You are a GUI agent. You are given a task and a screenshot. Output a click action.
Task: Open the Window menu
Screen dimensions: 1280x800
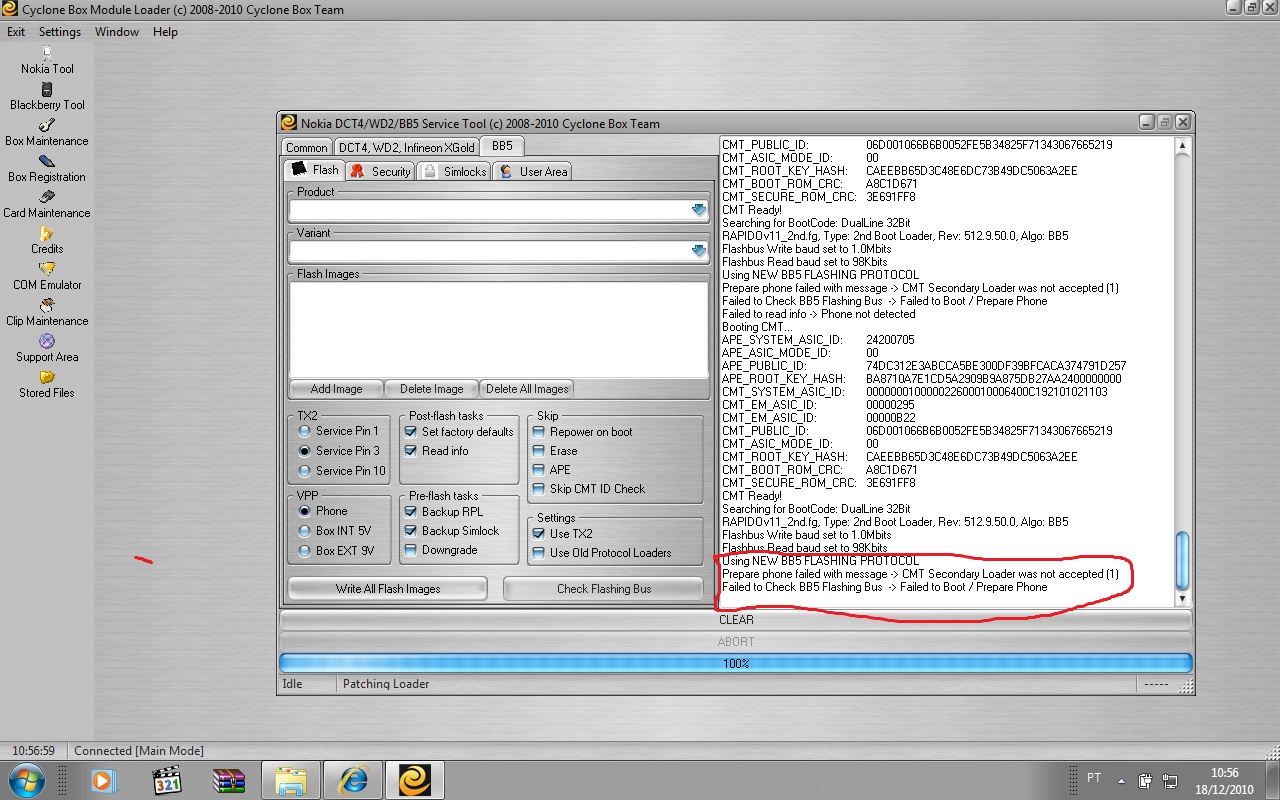117,32
